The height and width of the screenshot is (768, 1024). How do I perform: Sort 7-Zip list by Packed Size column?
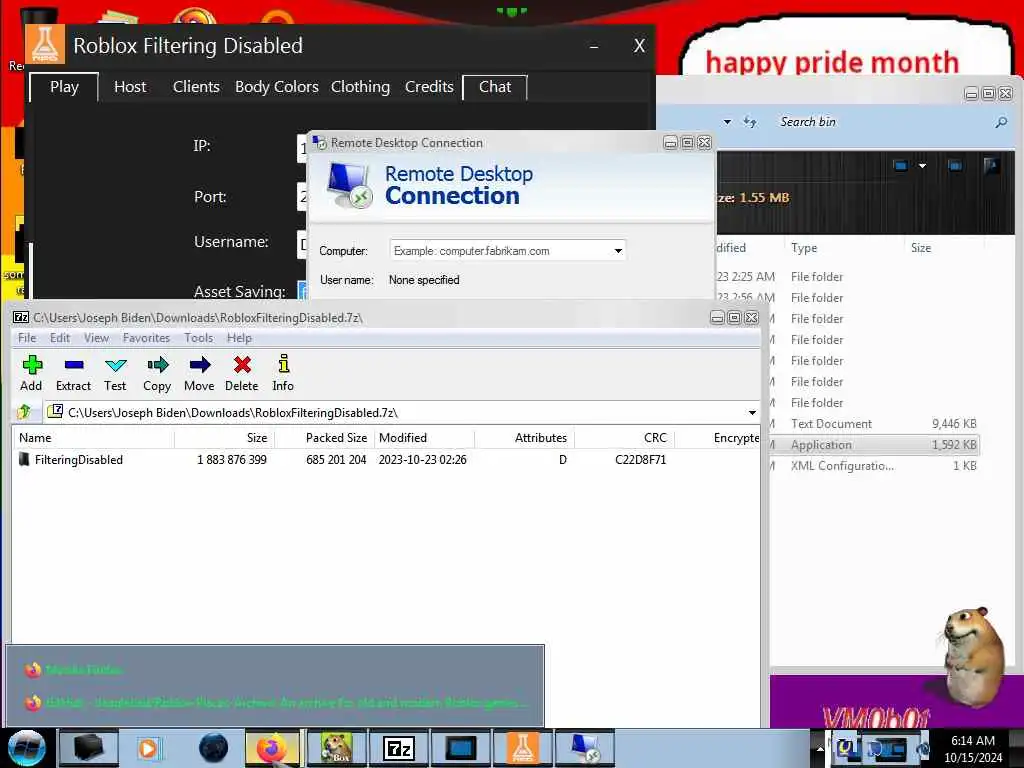click(x=323, y=438)
